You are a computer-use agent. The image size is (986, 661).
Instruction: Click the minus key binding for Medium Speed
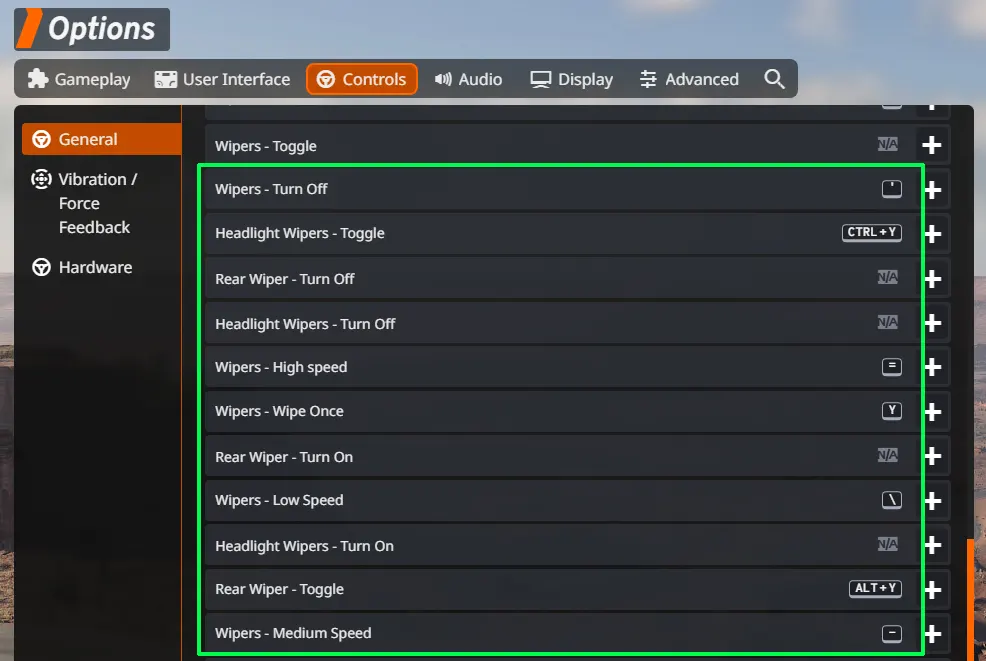click(x=892, y=633)
